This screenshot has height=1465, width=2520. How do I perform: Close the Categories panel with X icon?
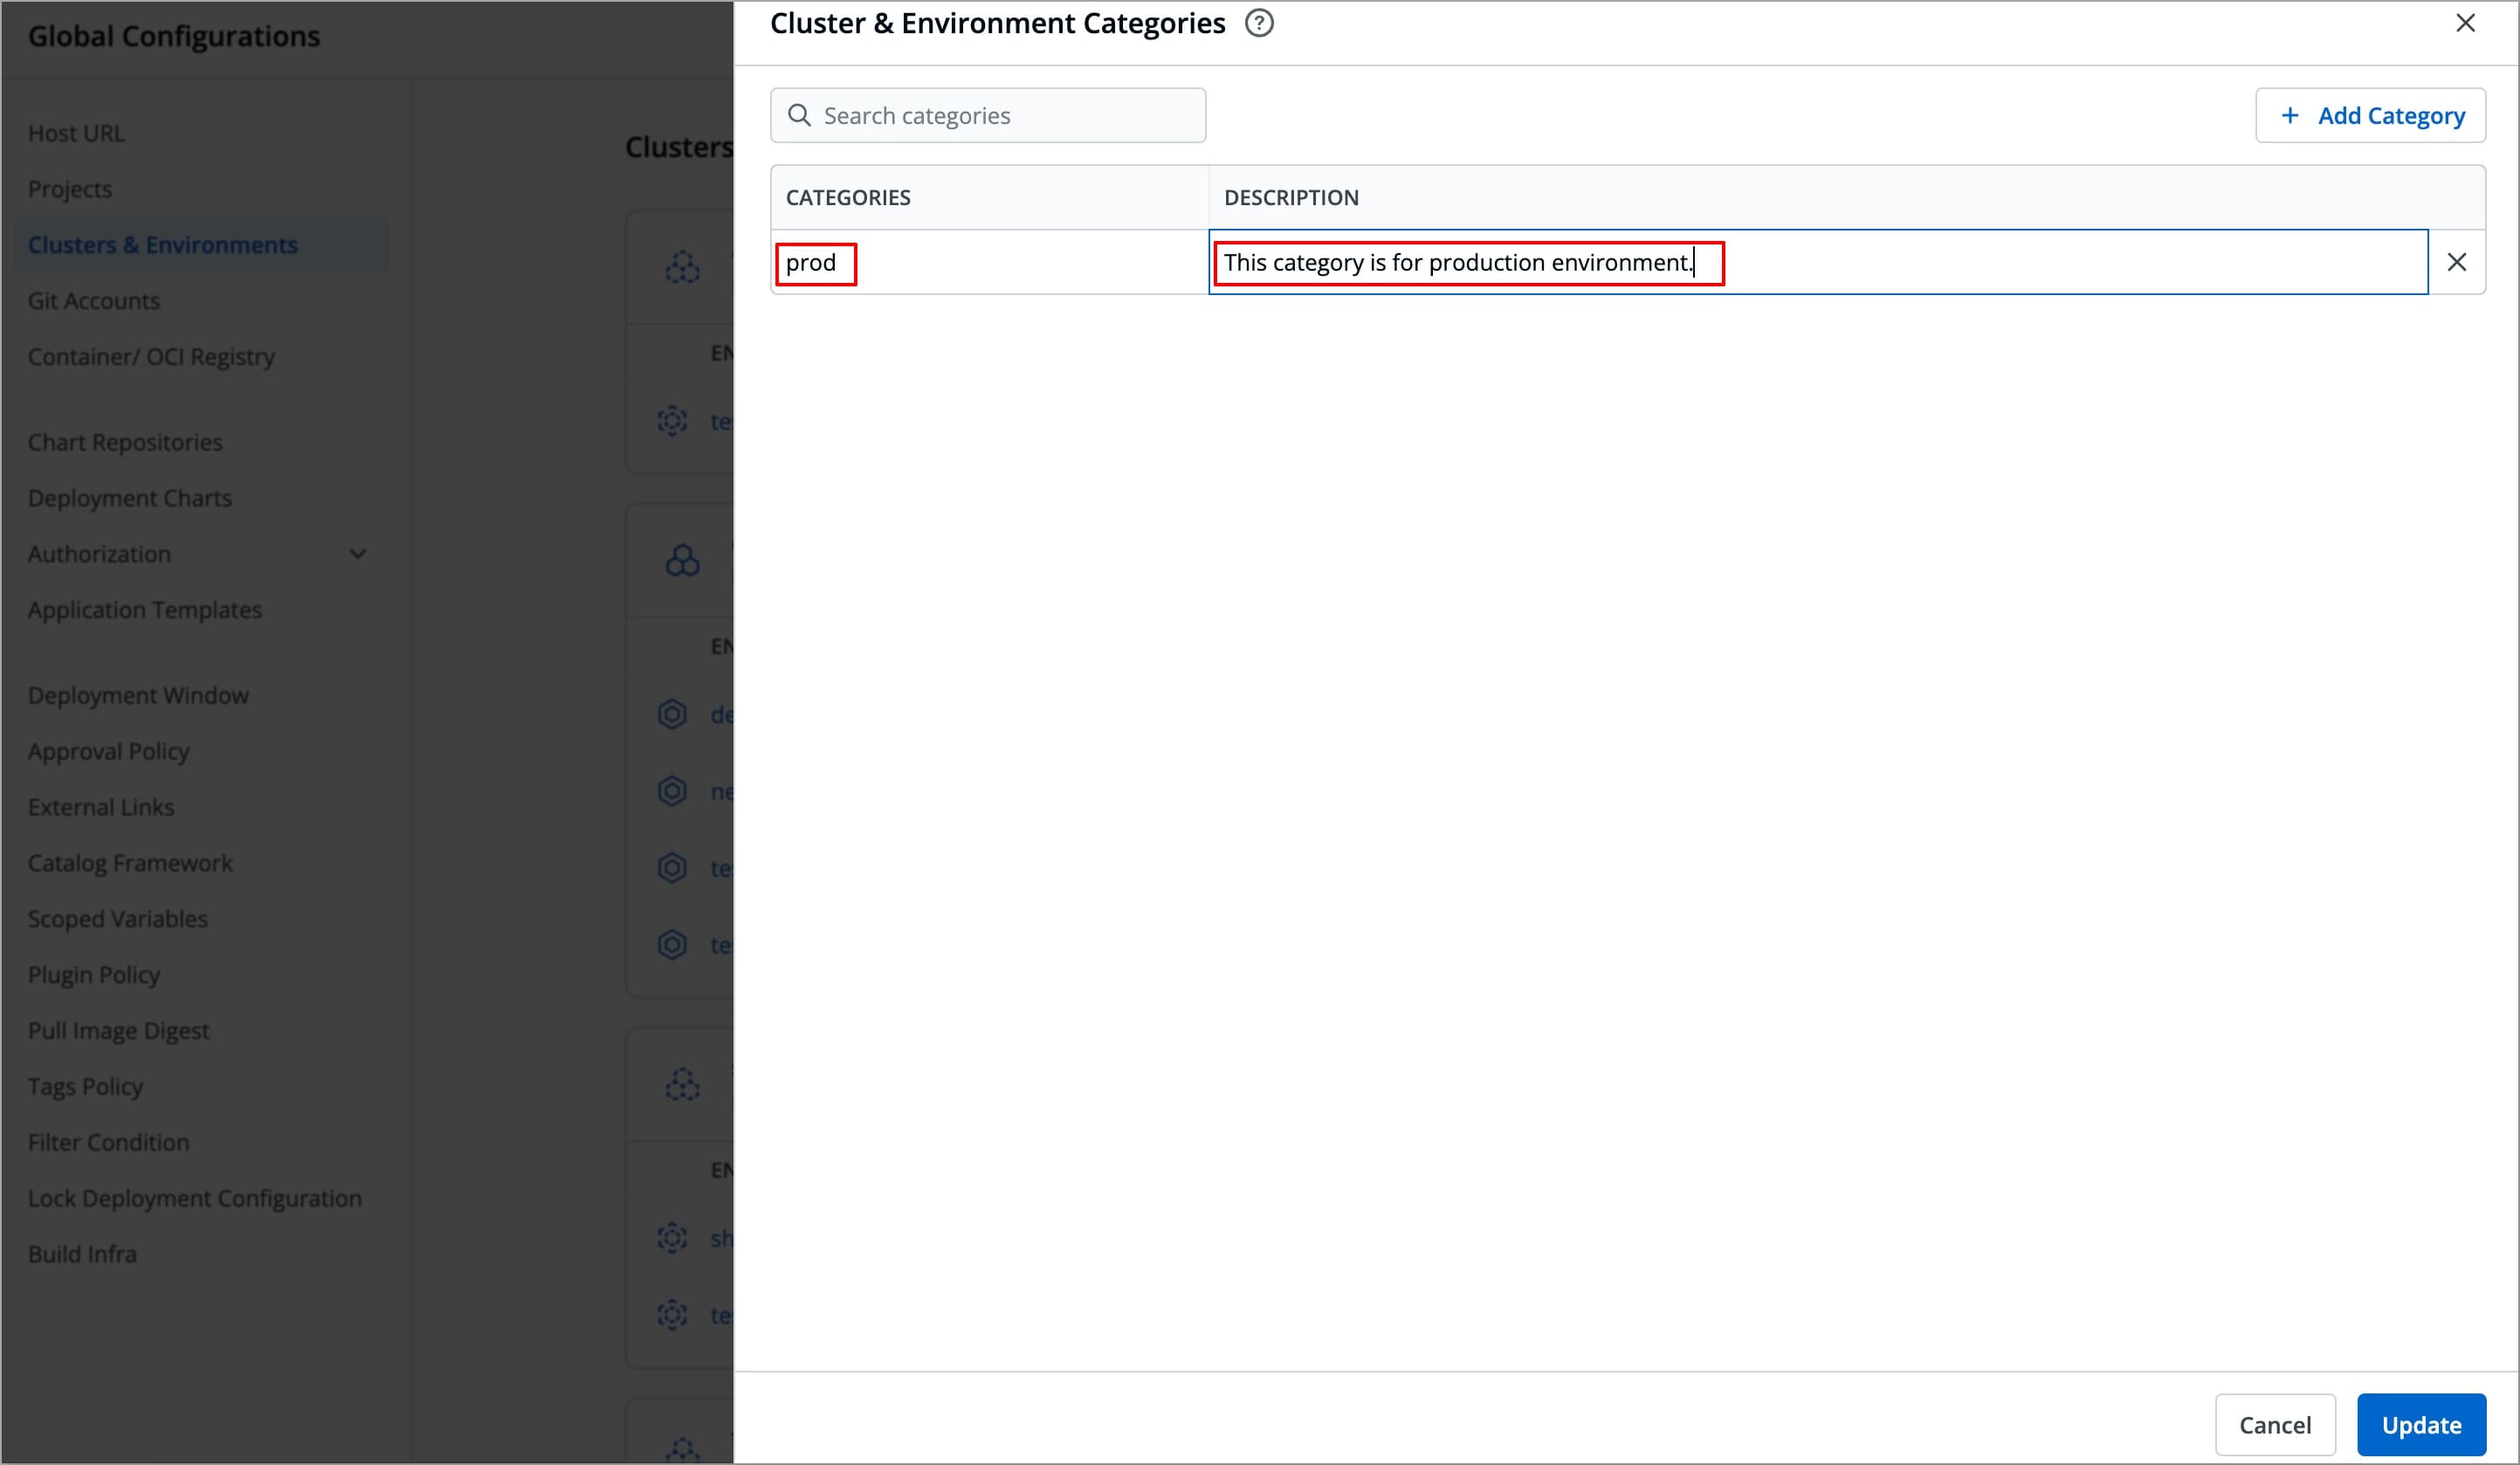point(2465,23)
